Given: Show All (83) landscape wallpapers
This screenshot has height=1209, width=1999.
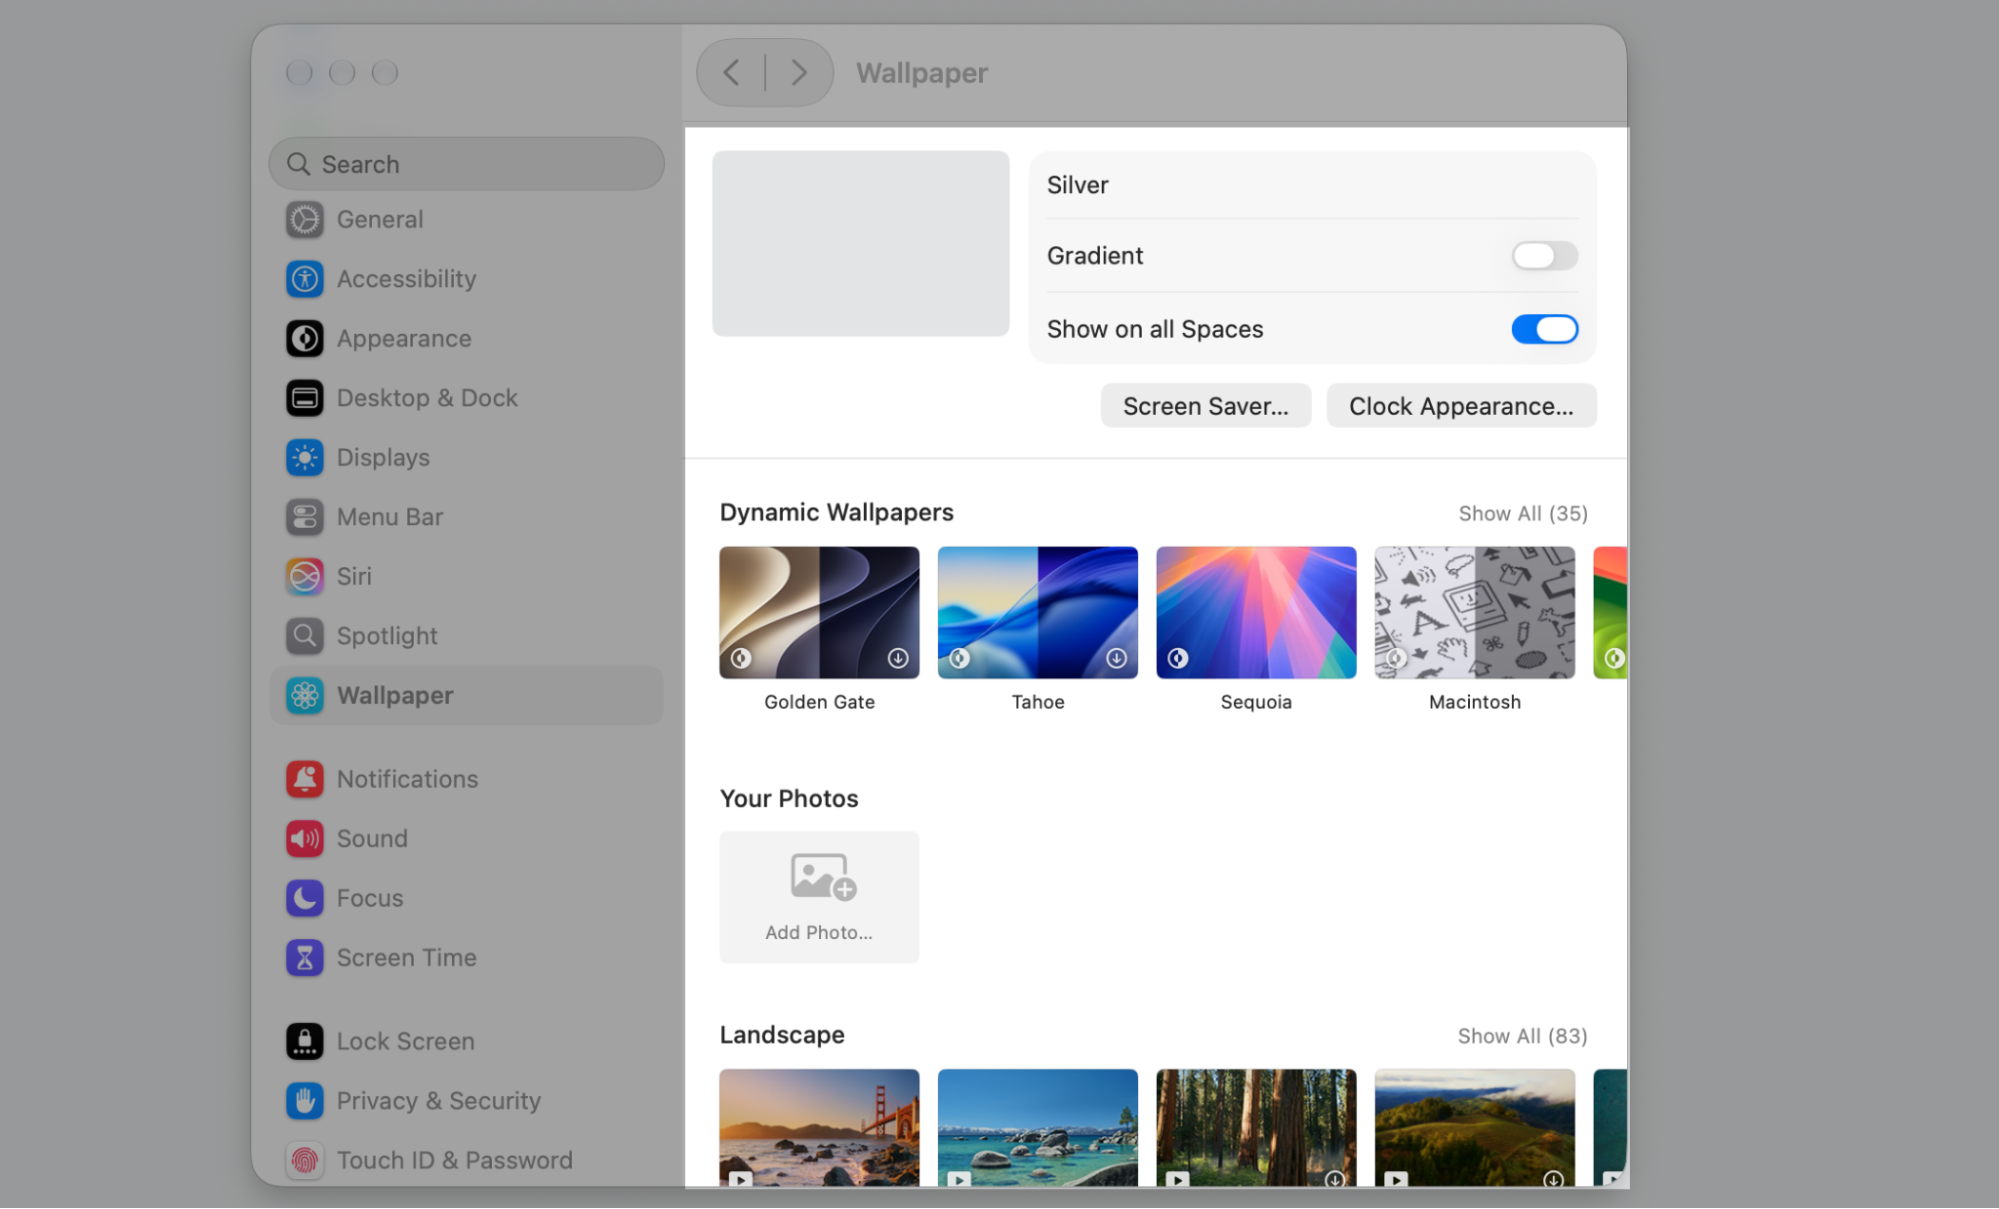Looking at the screenshot, I should (x=1522, y=1036).
